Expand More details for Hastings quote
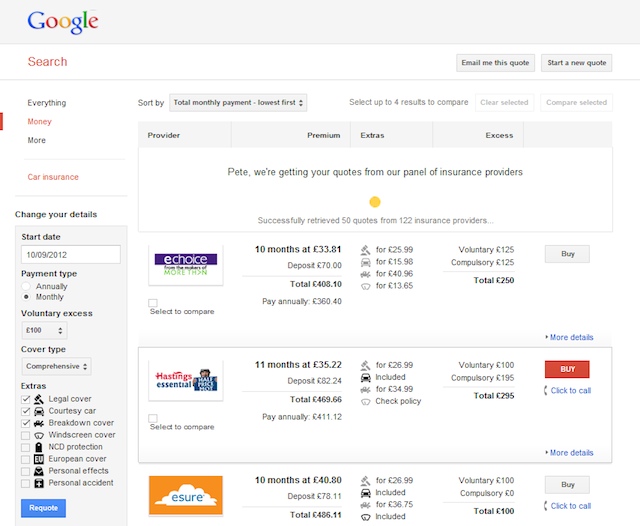The height and width of the screenshot is (526, 640). point(569,453)
